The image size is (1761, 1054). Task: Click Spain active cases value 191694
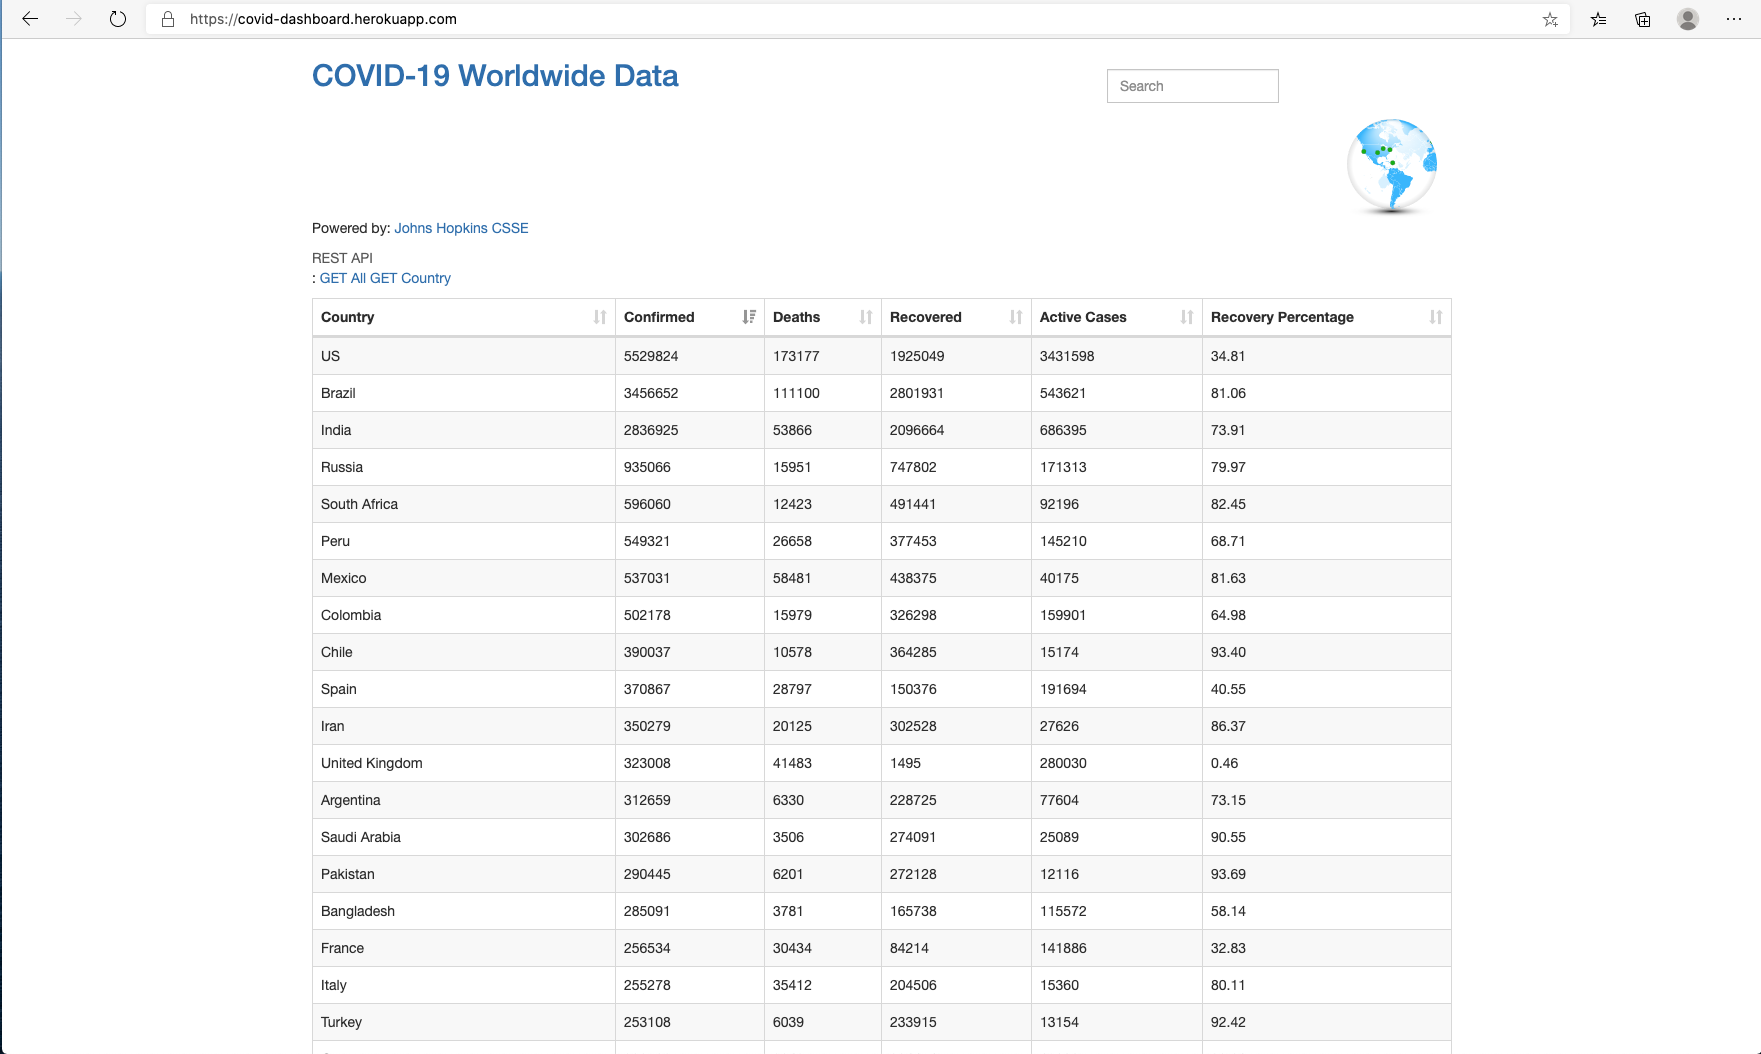(x=1063, y=689)
